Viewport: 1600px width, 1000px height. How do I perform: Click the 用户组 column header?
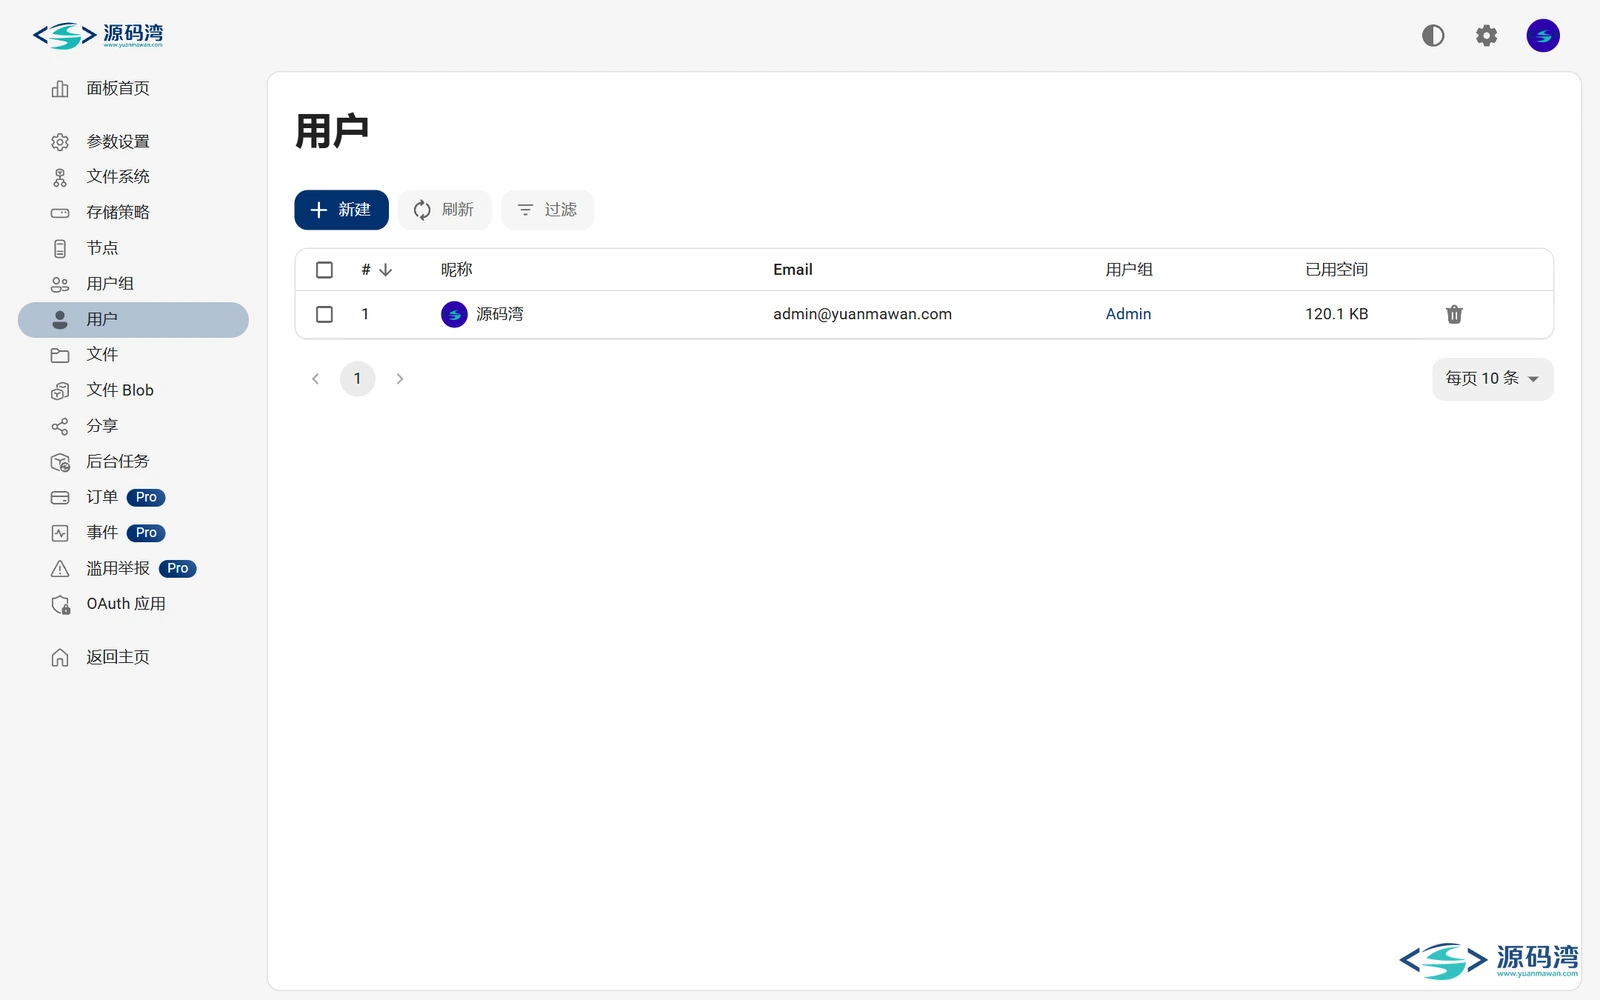tap(1129, 270)
